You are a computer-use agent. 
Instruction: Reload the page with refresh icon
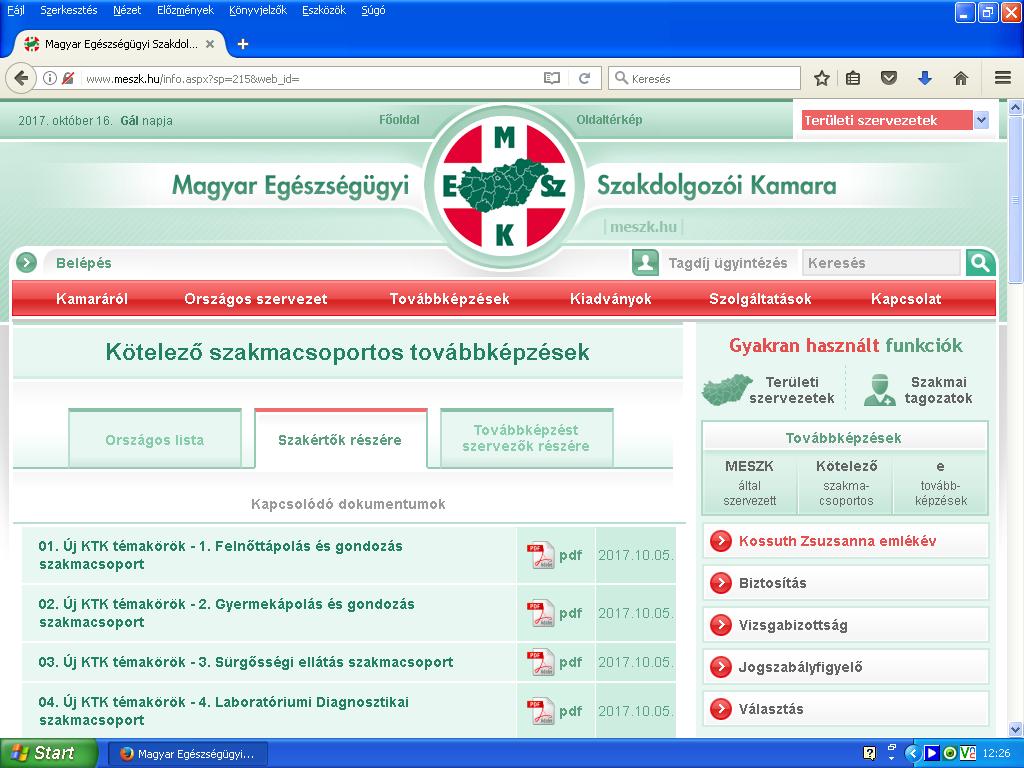584,78
